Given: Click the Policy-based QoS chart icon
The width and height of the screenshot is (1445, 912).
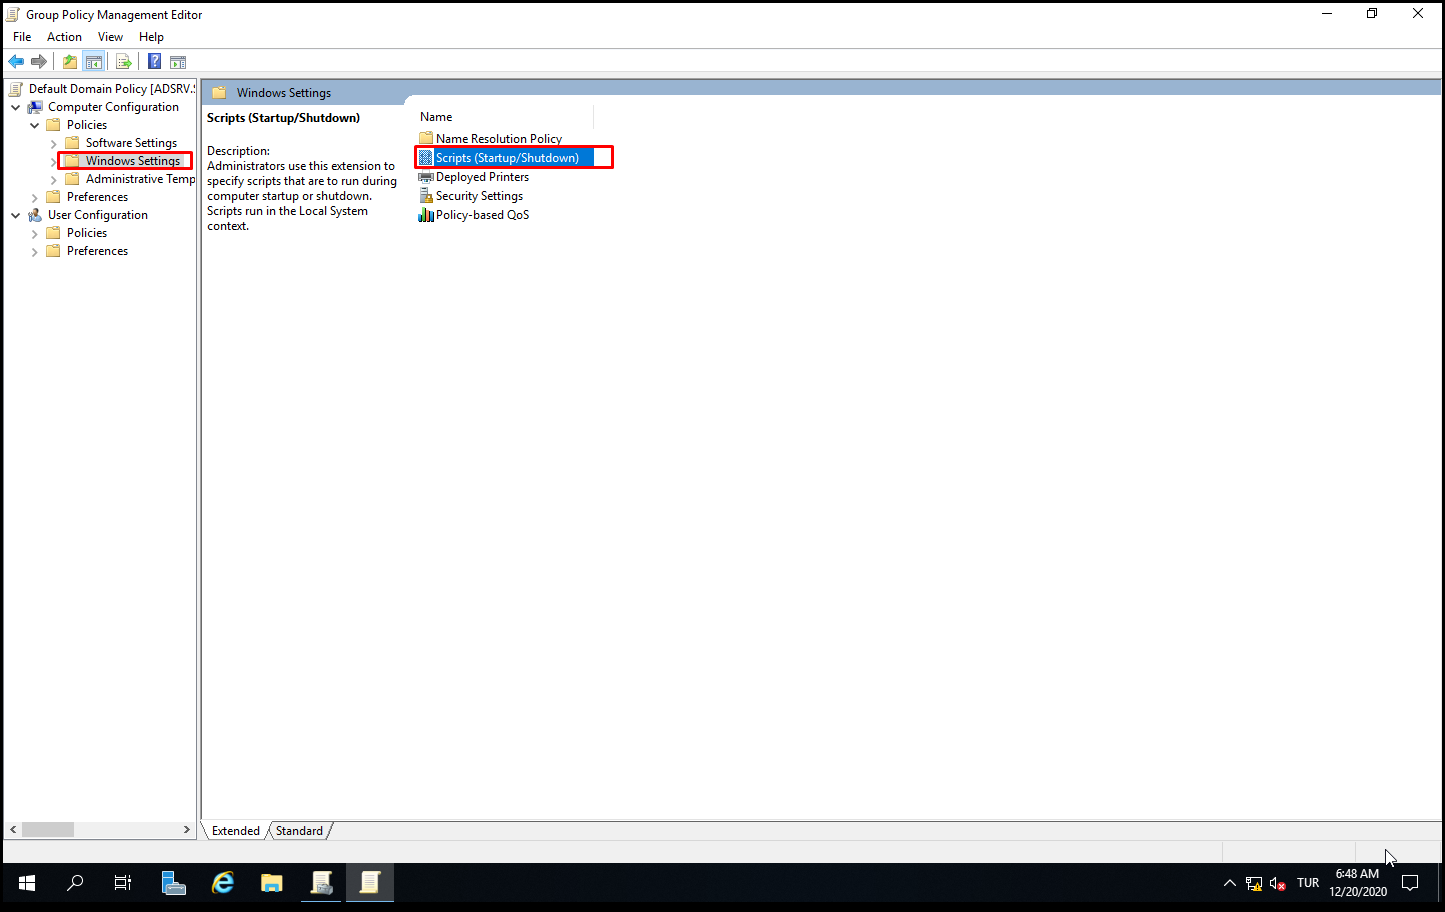Looking at the screenshot, I should pyautogui.click(x=426, y=215).
